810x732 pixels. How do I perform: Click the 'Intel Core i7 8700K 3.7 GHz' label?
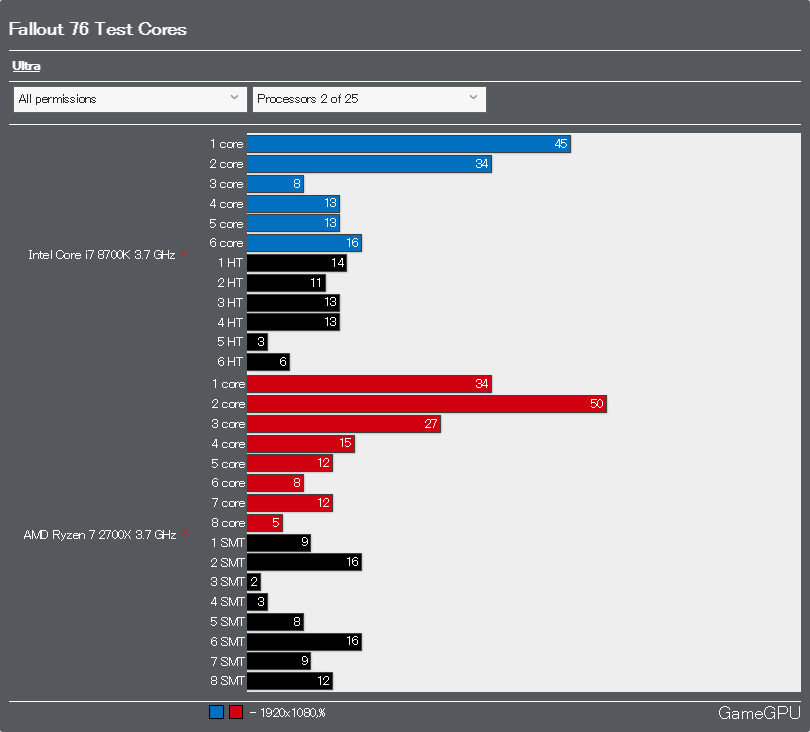tap(102, 255)
